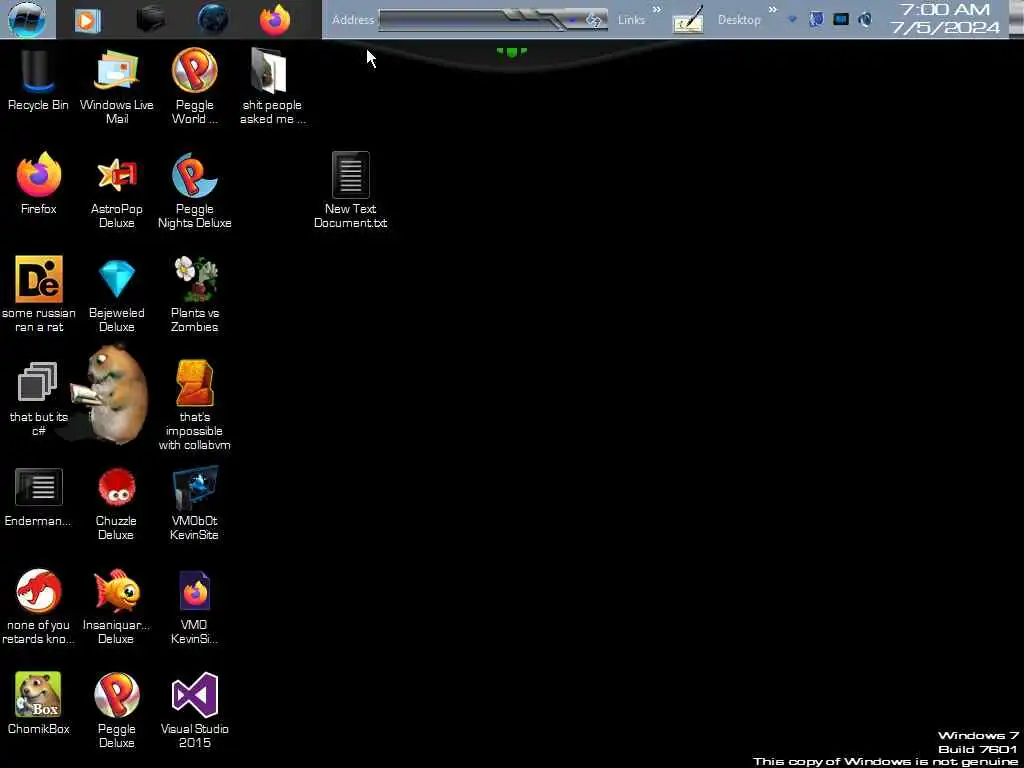The width and height of the screenshot is (1024, 768).
Task: Open the 'none of you retards kno...' icon
Action: [39, 607]
